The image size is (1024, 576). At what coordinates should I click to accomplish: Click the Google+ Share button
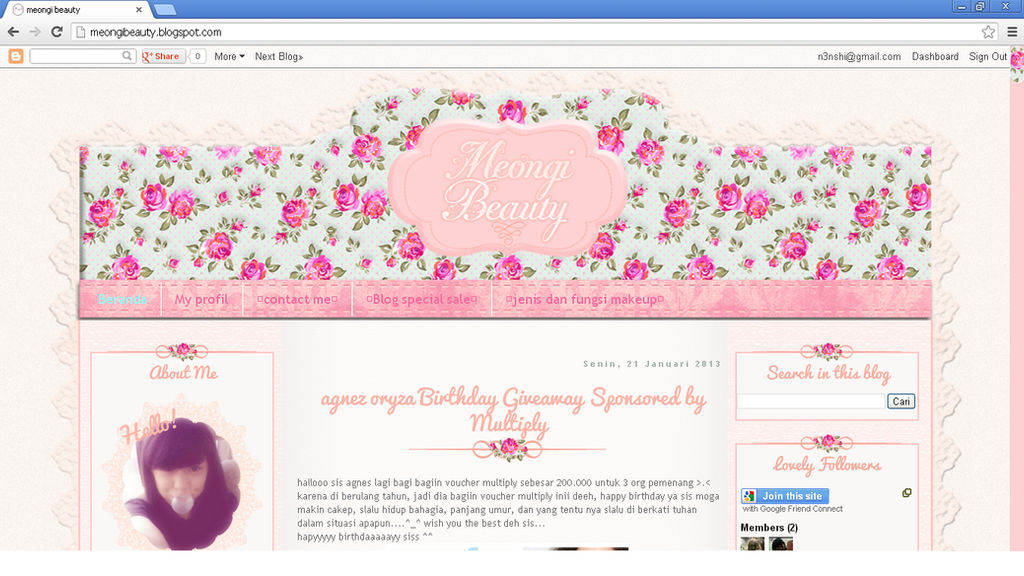click(x=163, y=56)
